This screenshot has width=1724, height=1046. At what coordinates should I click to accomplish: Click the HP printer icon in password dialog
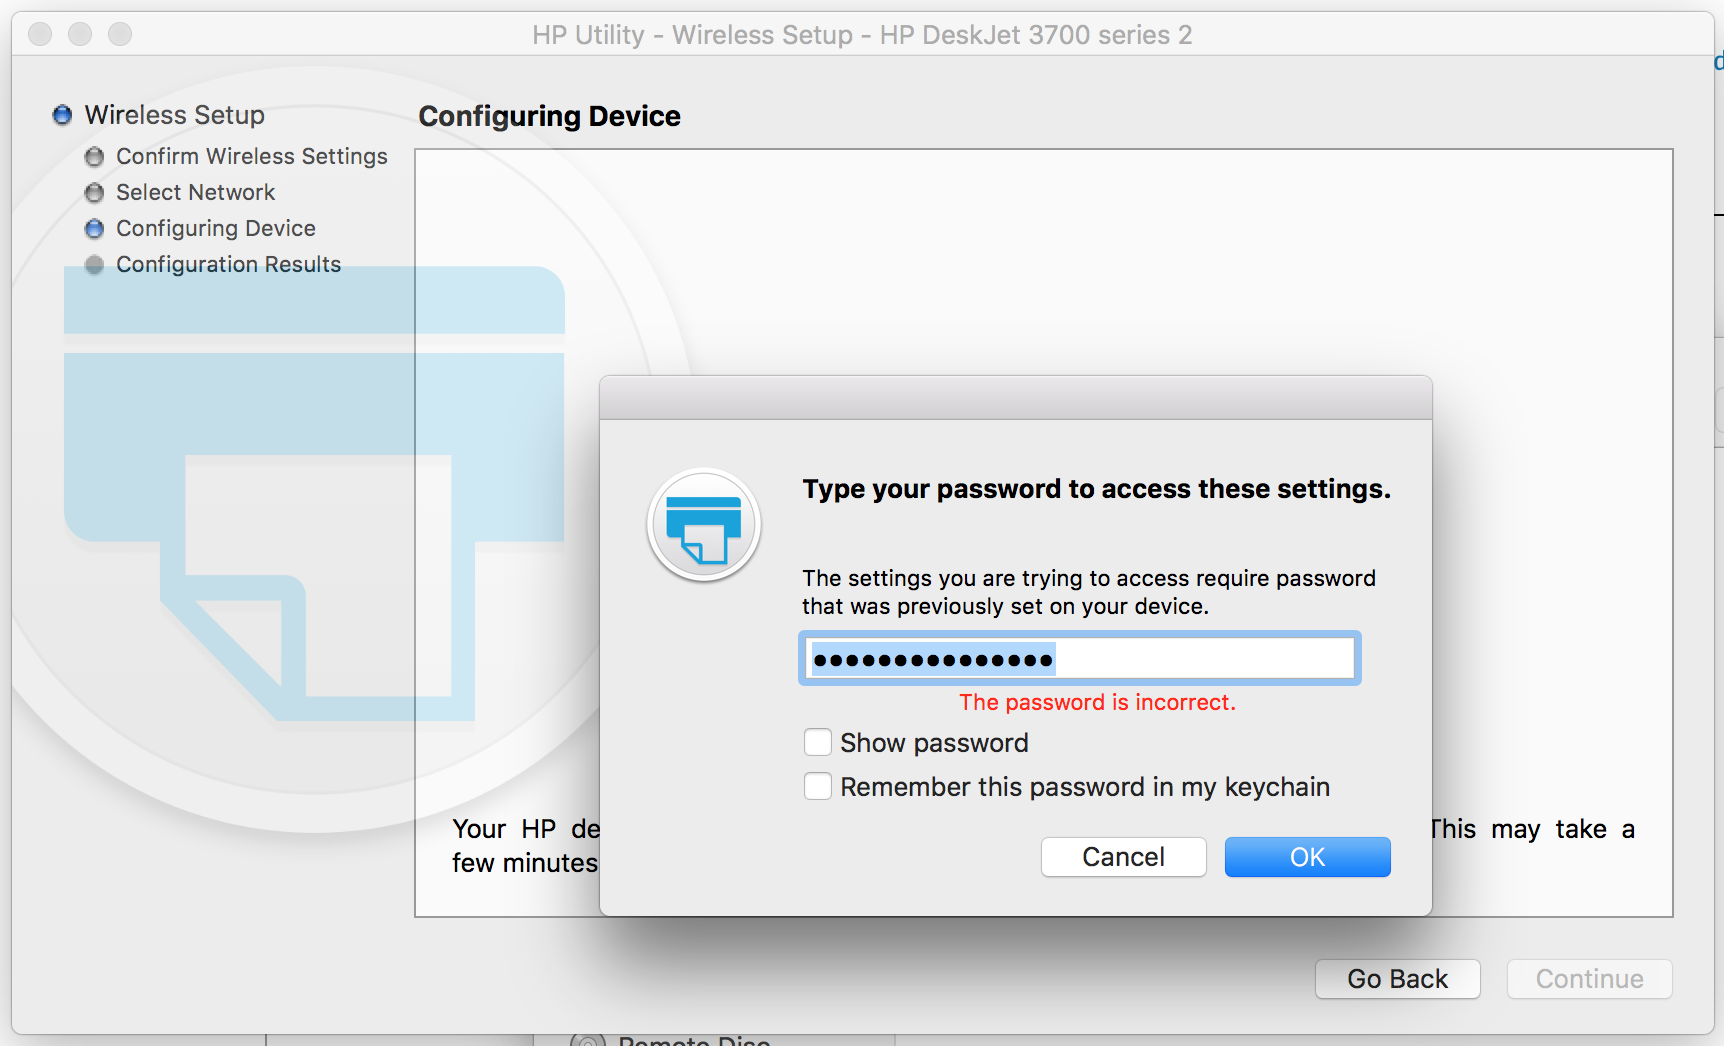(704, 526)
